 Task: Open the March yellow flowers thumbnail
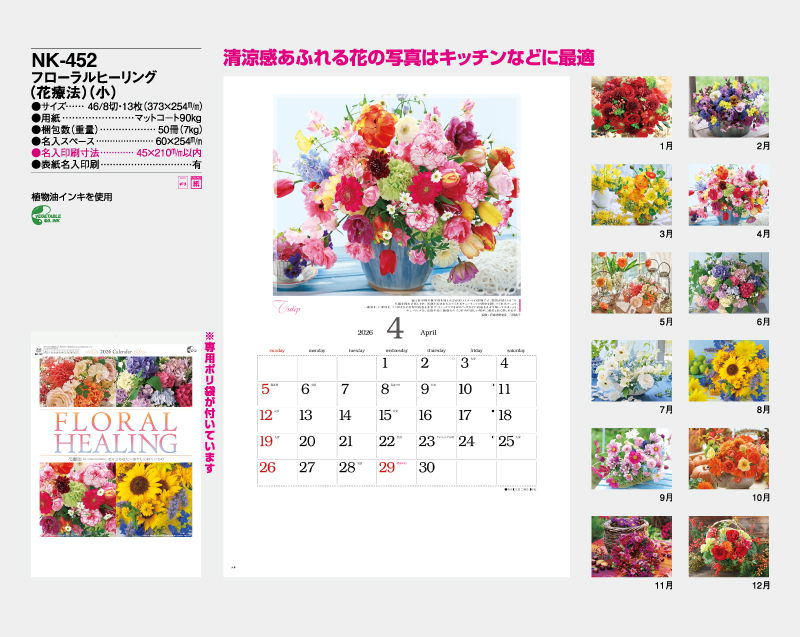[x=632, y=195]
